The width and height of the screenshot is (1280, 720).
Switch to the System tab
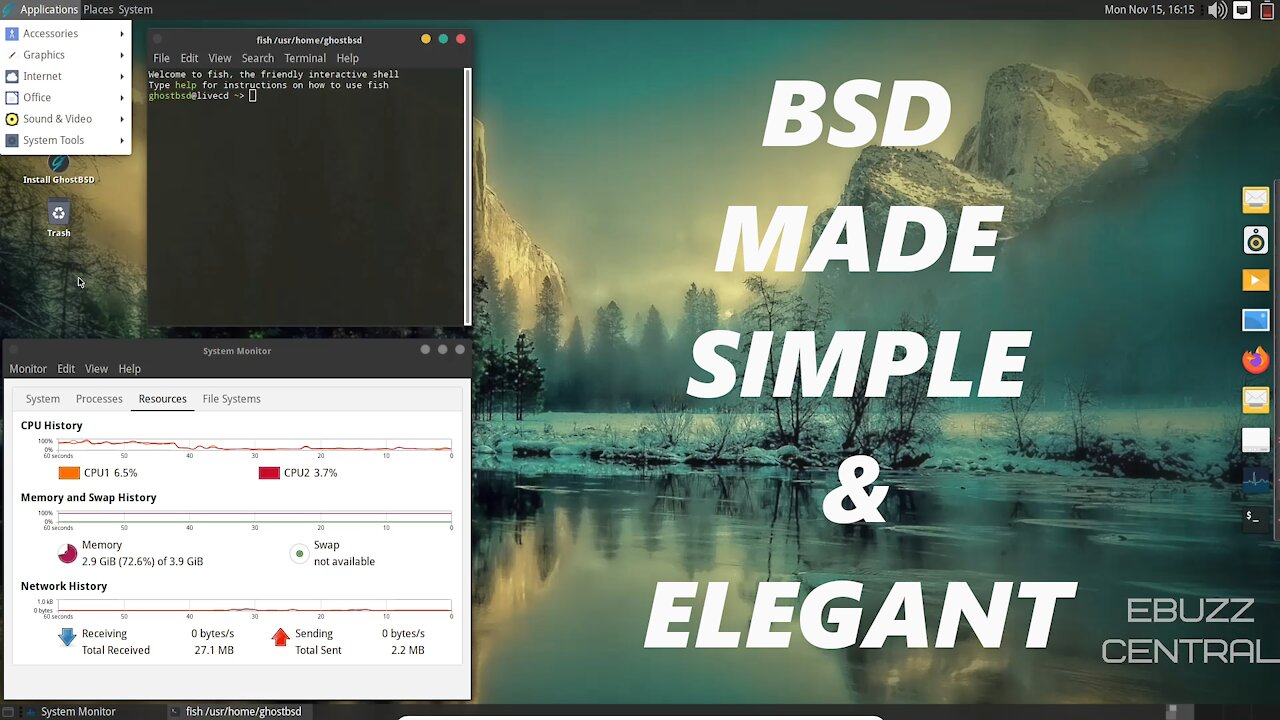click(43, 399)
